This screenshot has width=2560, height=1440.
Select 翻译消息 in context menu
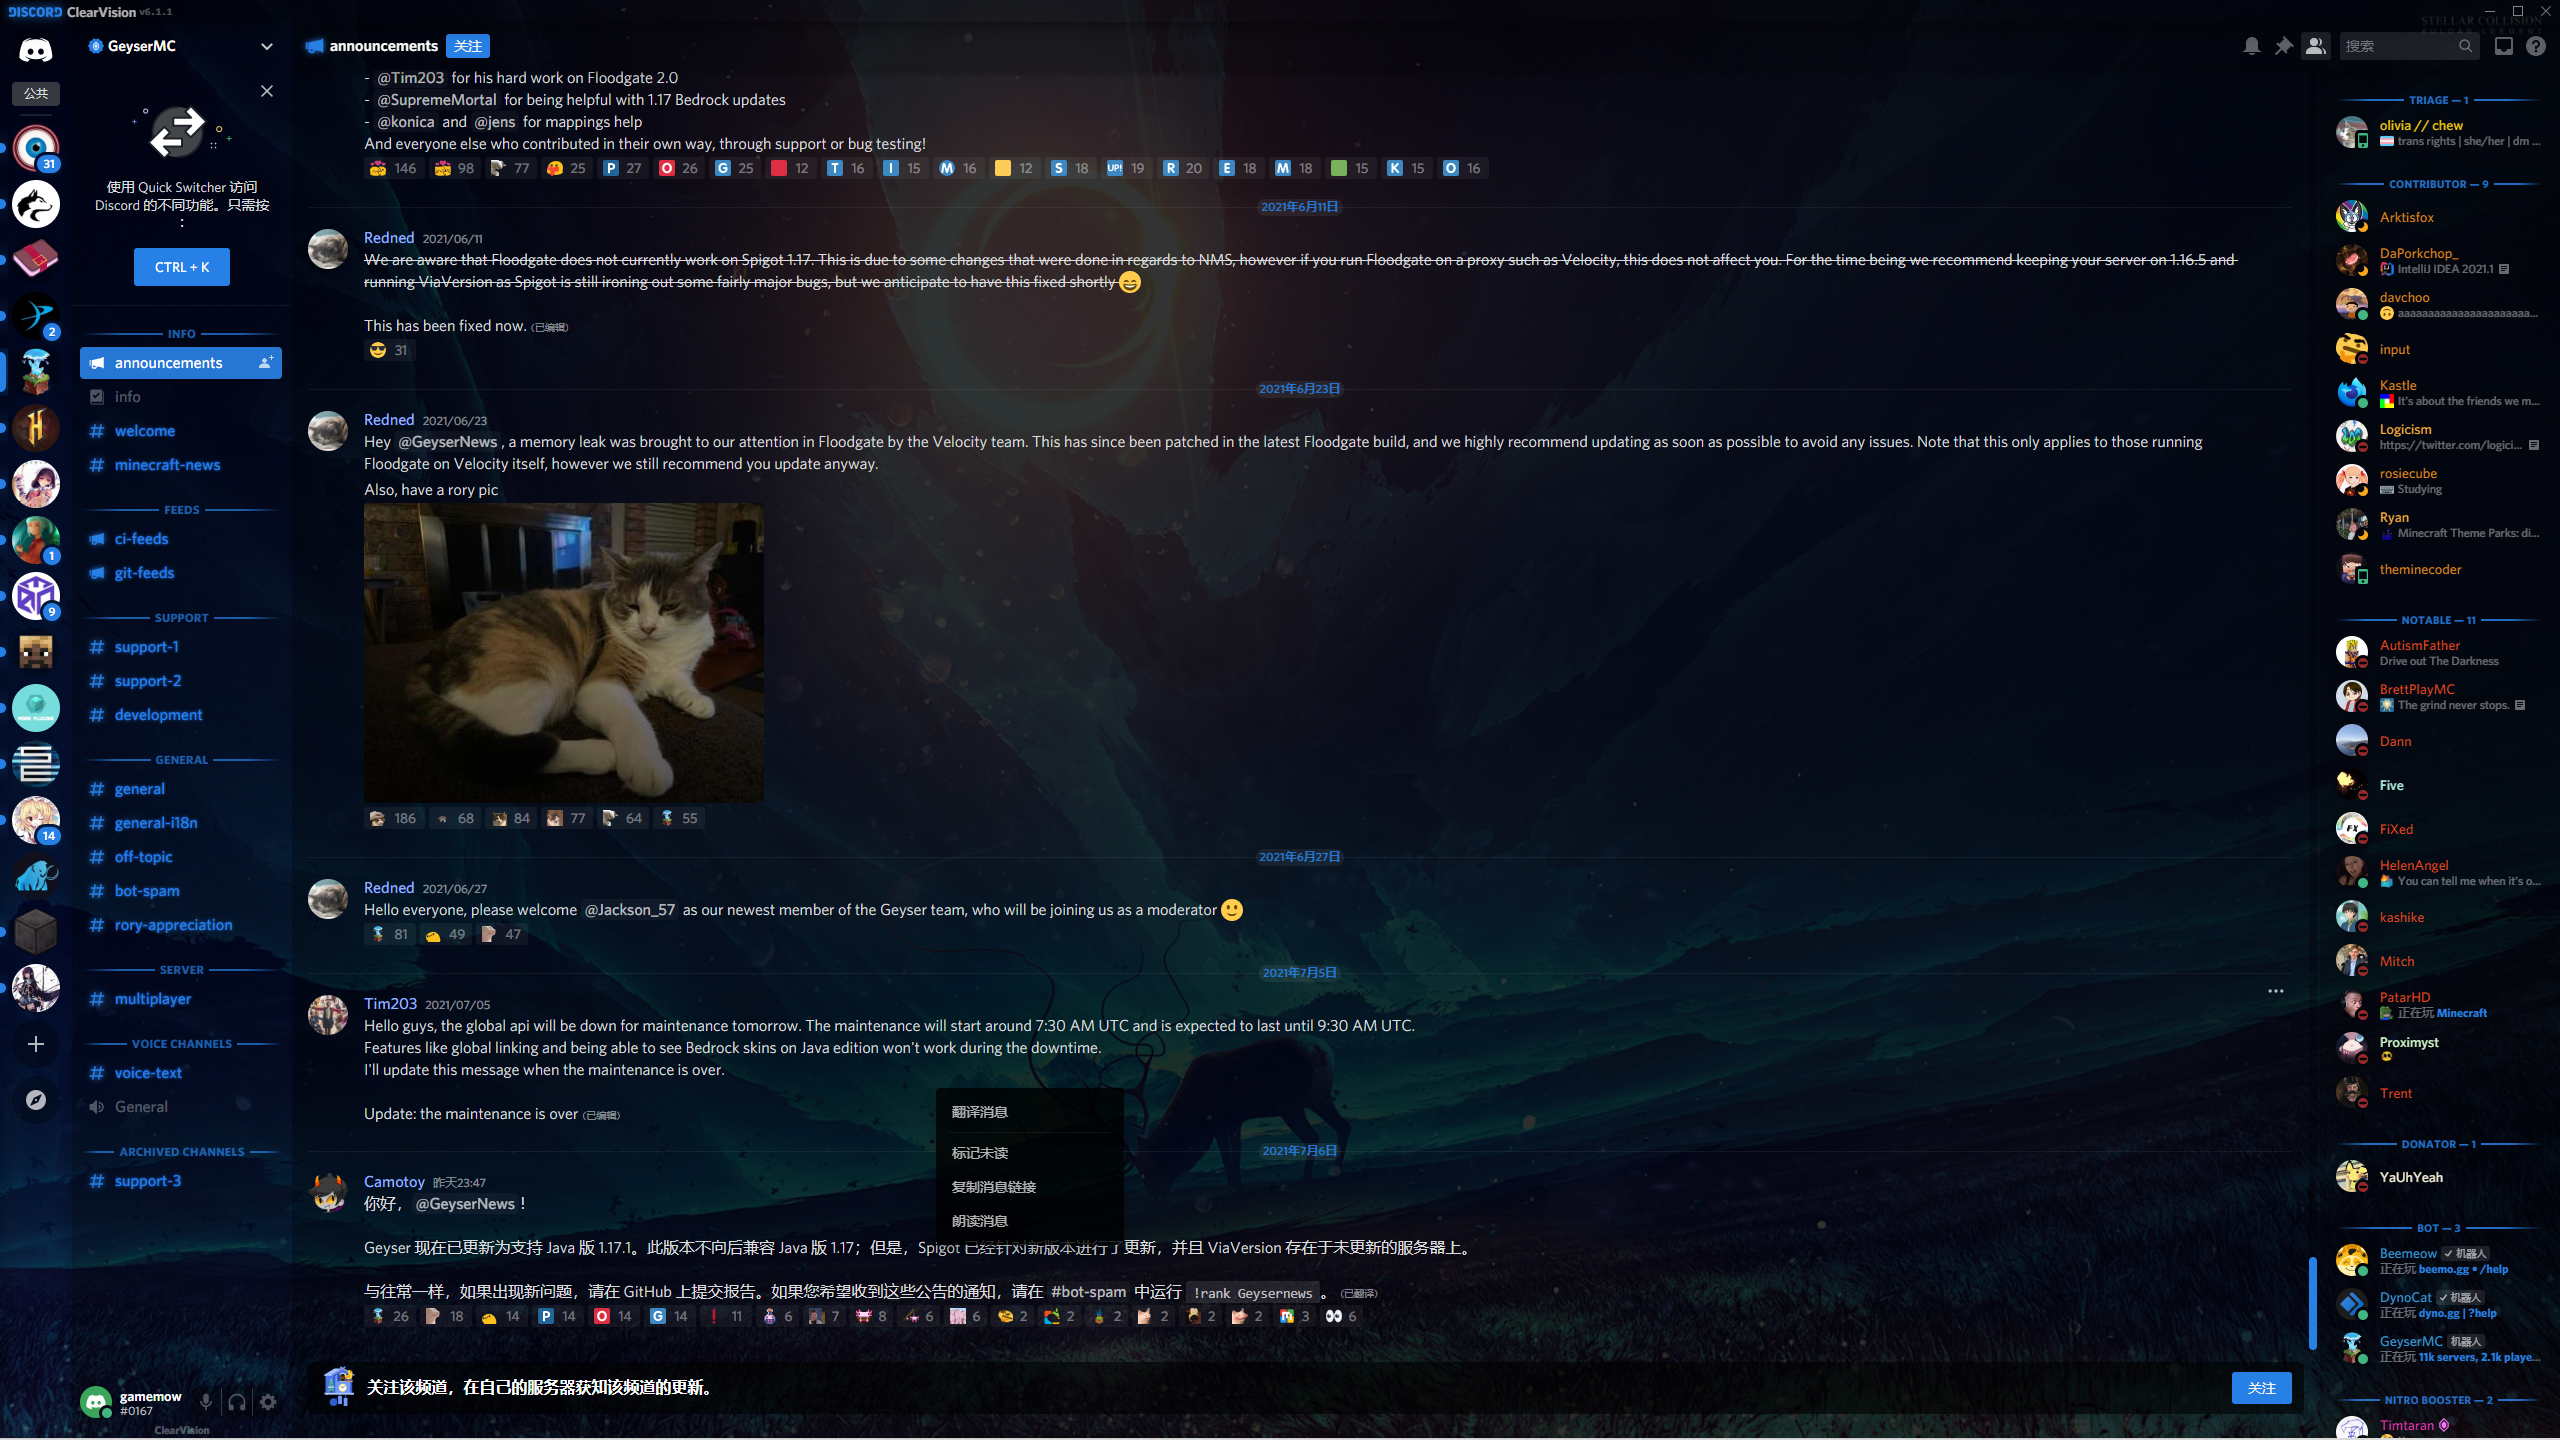point(1030,1112)
